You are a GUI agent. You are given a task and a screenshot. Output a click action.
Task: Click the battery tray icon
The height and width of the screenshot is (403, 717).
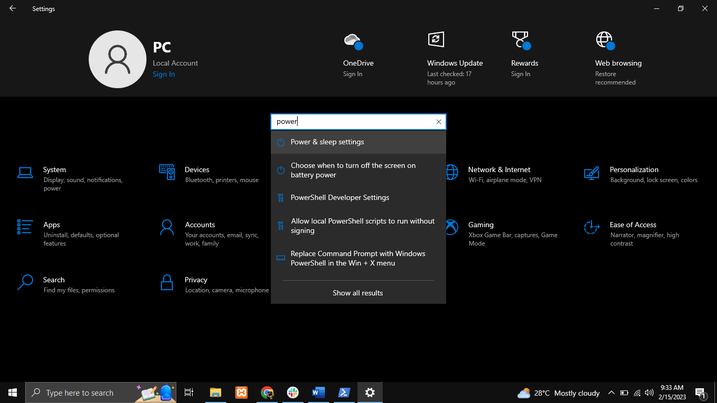click(624, 393)
